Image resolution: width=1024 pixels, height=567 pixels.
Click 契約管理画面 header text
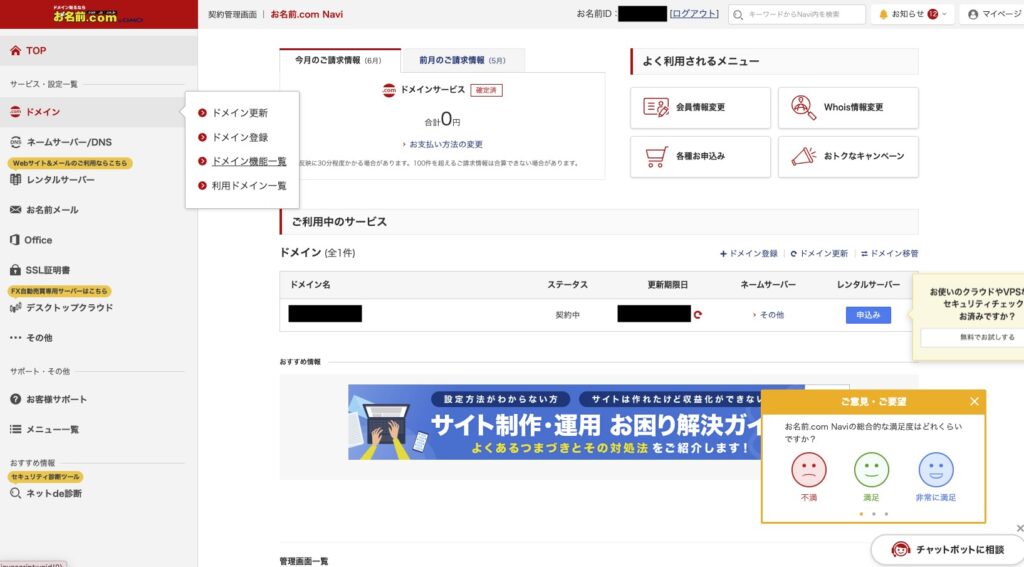[232, 14]
